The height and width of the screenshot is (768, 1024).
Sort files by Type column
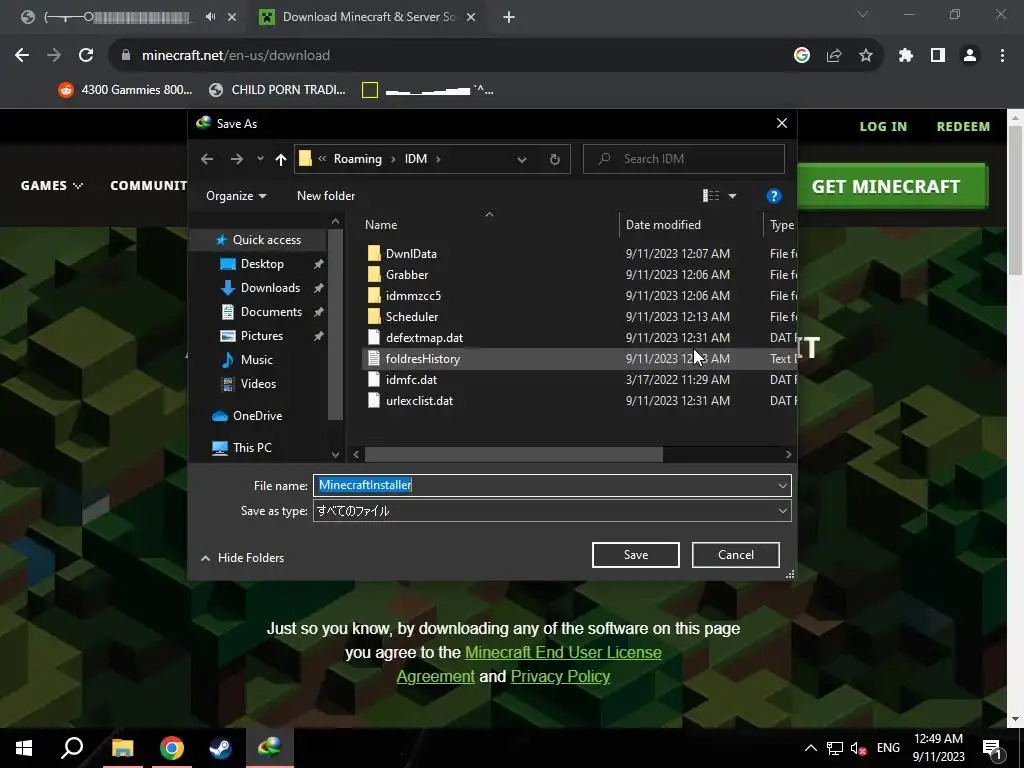[x=782, y=225]
